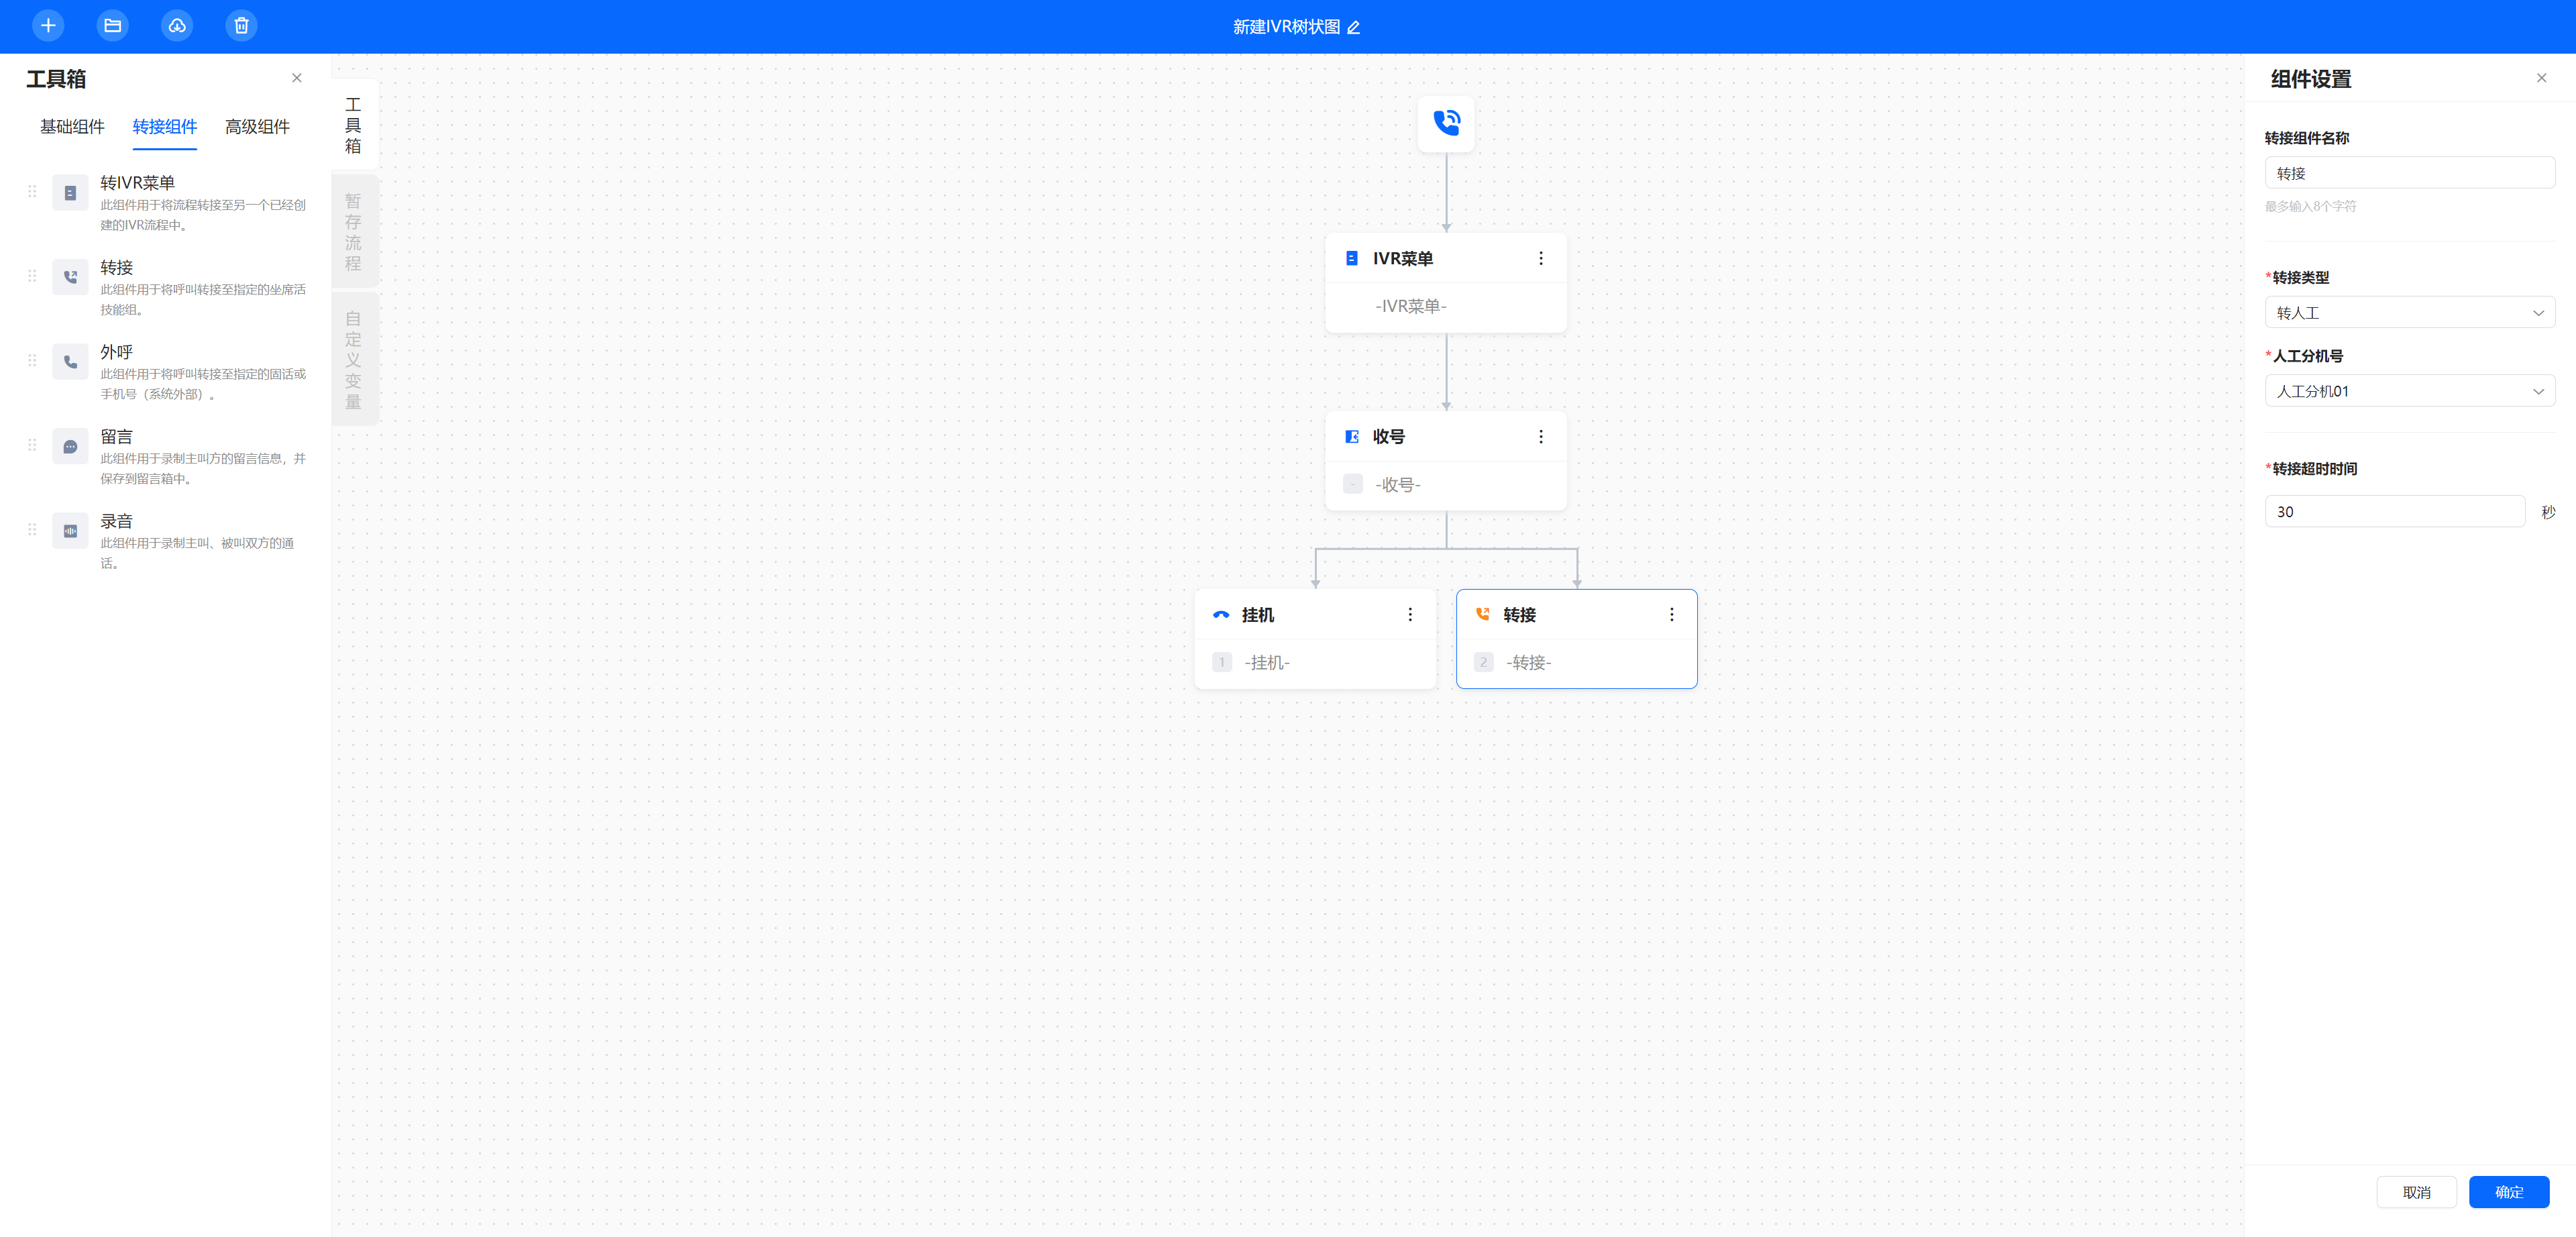The image size is (2576, 1237).
Task: Click the 新建IVR树状图 title text
Action: pos(1286,27)
